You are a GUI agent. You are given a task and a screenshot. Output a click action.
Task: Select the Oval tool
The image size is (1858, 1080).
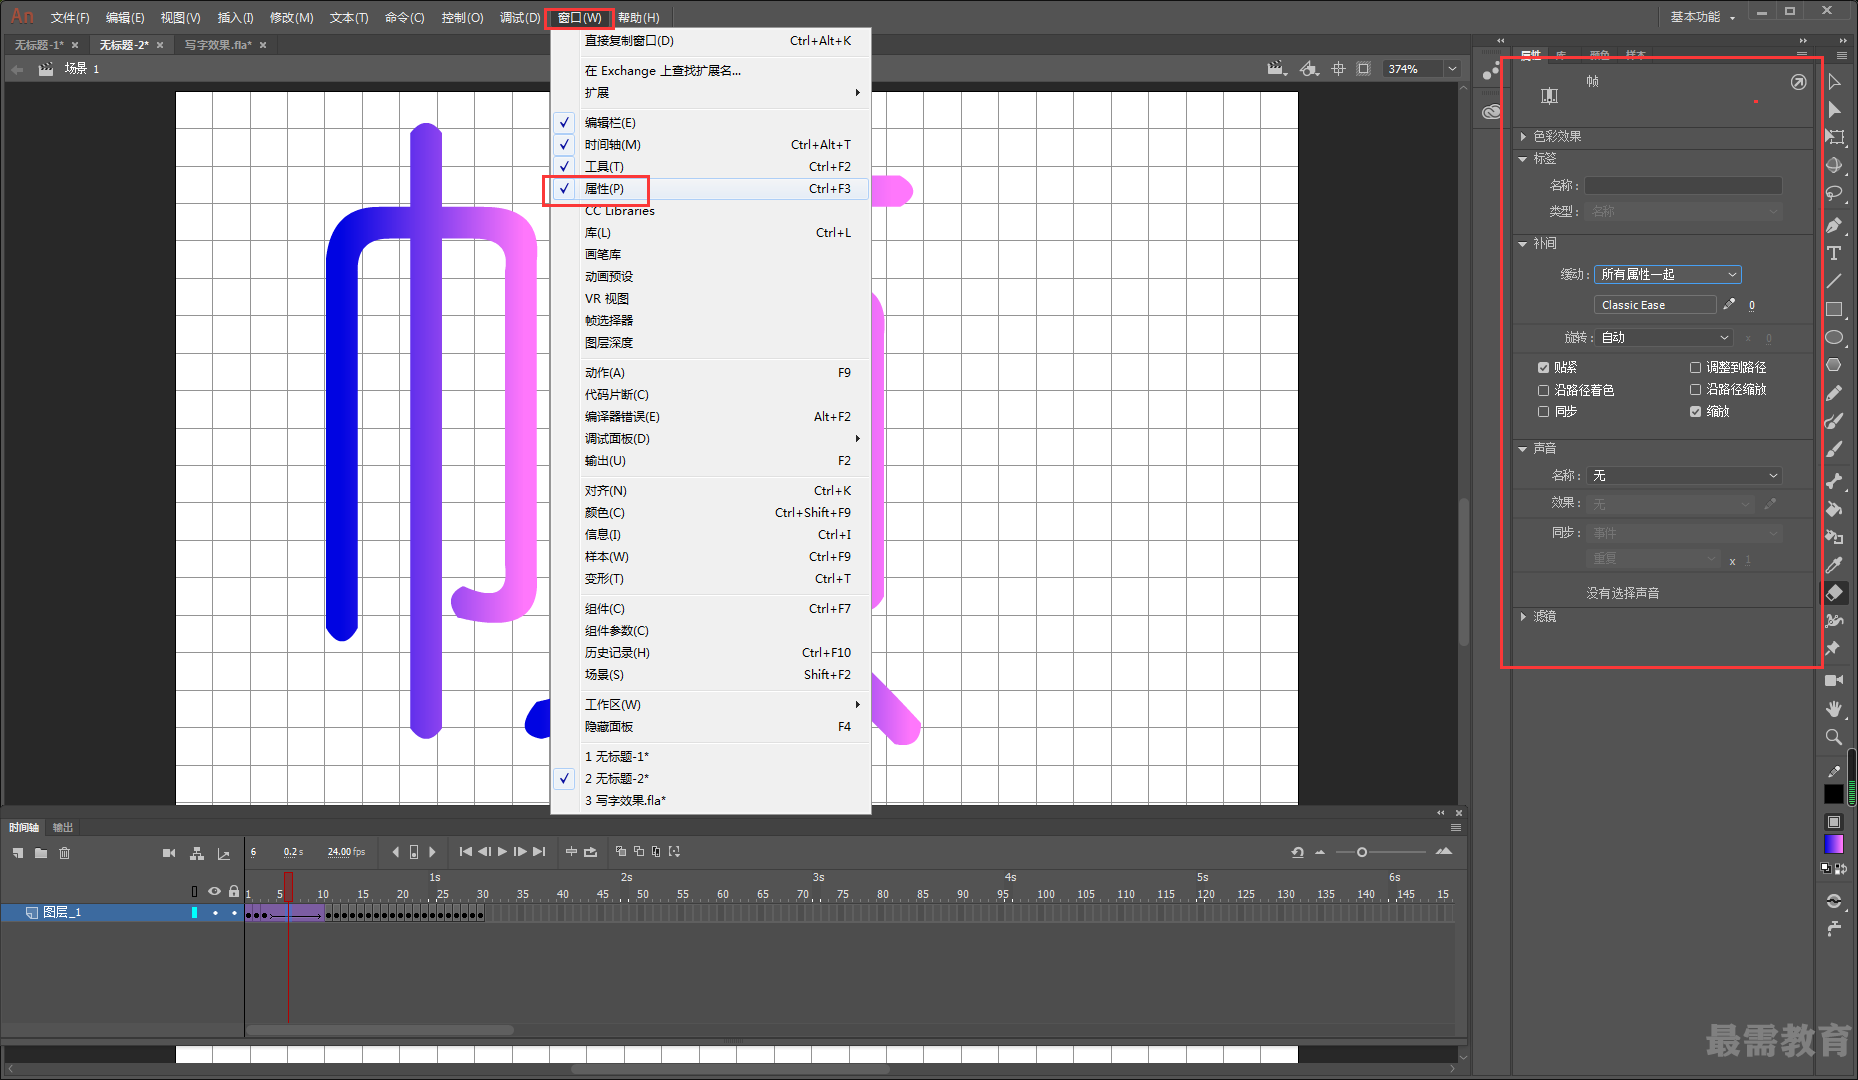(x=1834, y=337)
